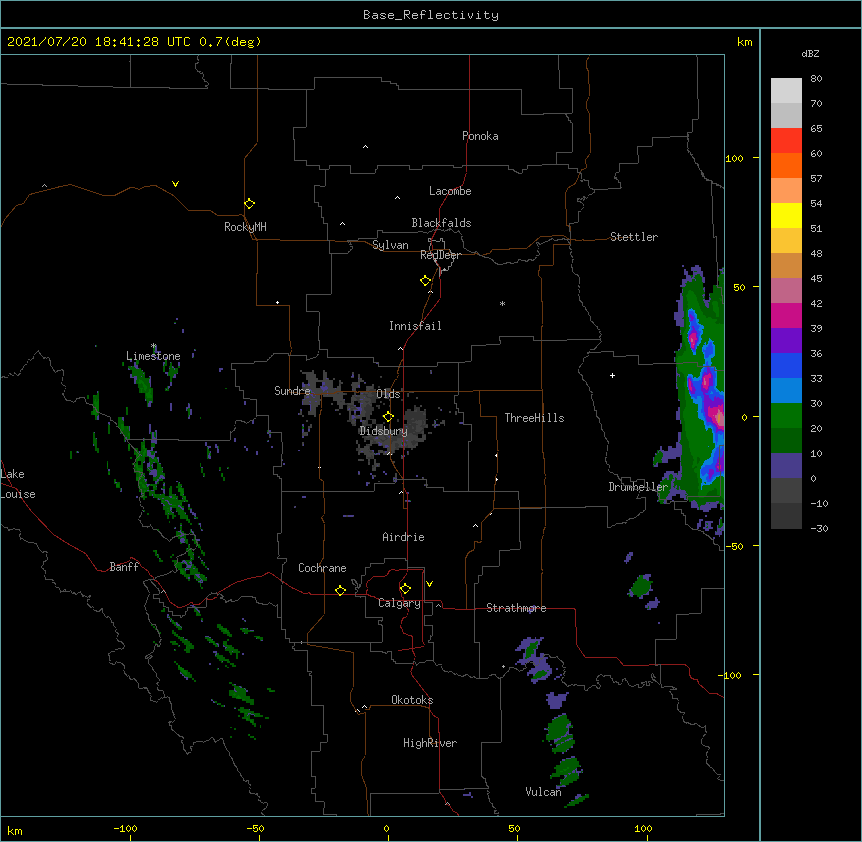Screen dimensions: 862x842
Task: Select the Drumheller label
Action: point(638,487)
